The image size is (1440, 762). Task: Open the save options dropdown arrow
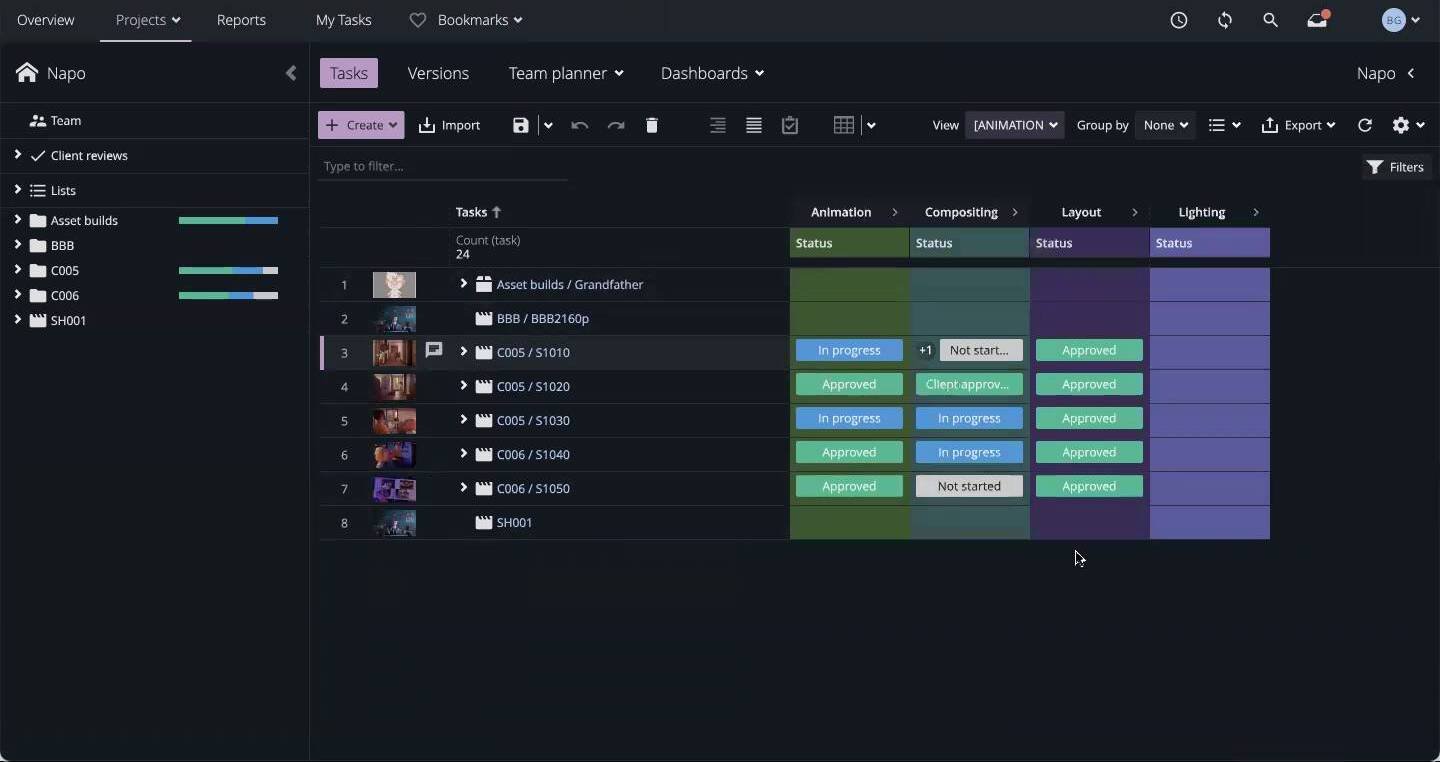point(548,125)
